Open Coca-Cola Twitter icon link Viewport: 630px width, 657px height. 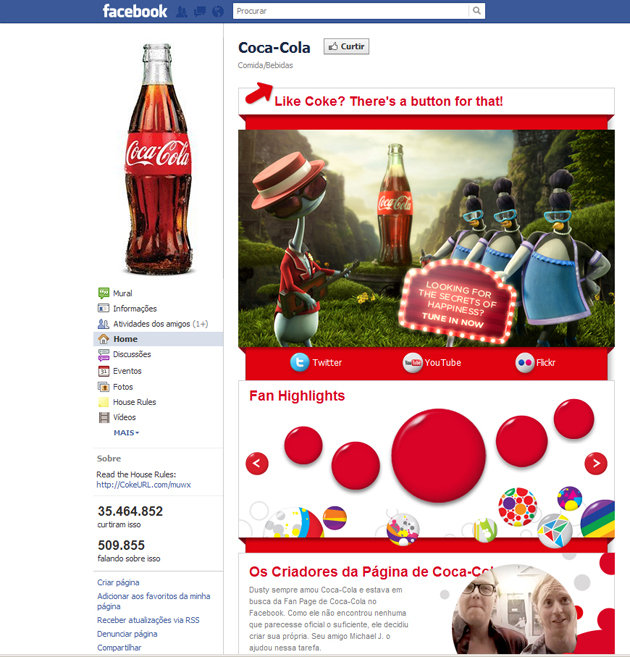[300, 362]
